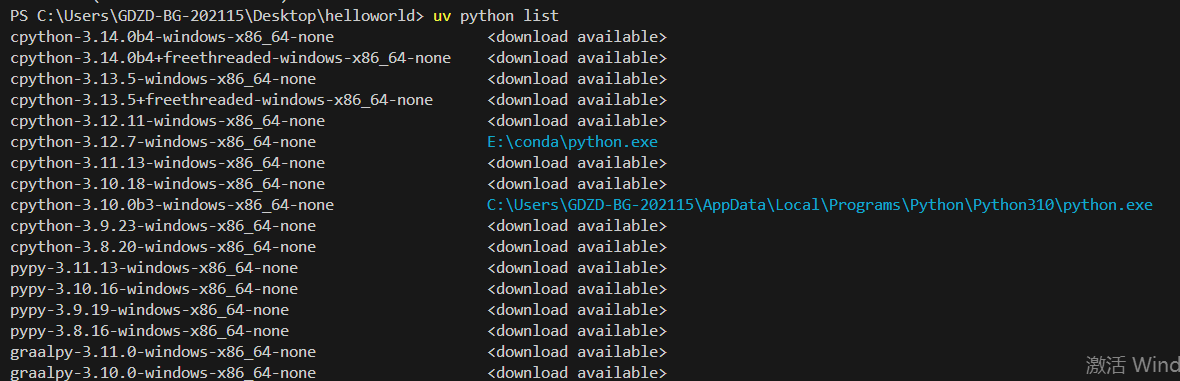Select text "cpython-3.14.0b4-windows-x86_64-none"

[x=172, y=37]
